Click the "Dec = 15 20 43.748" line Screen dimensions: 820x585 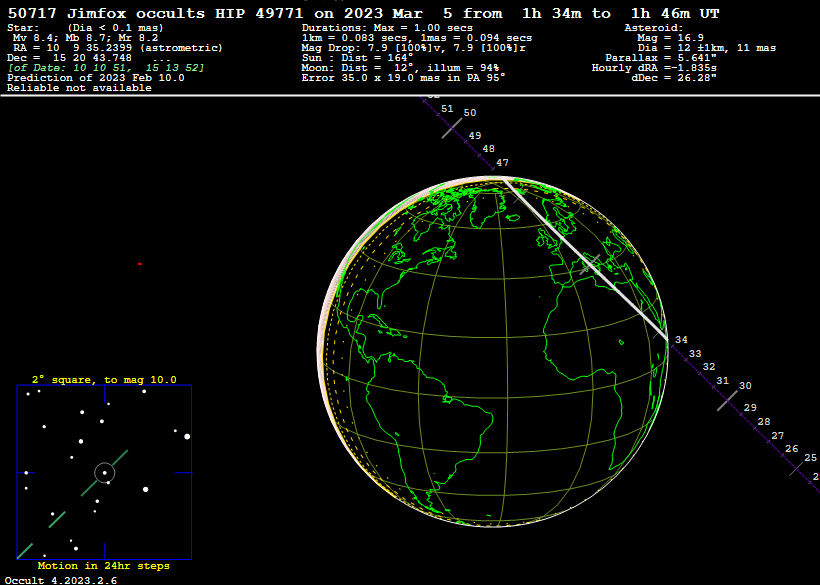(x=70, y=58)
